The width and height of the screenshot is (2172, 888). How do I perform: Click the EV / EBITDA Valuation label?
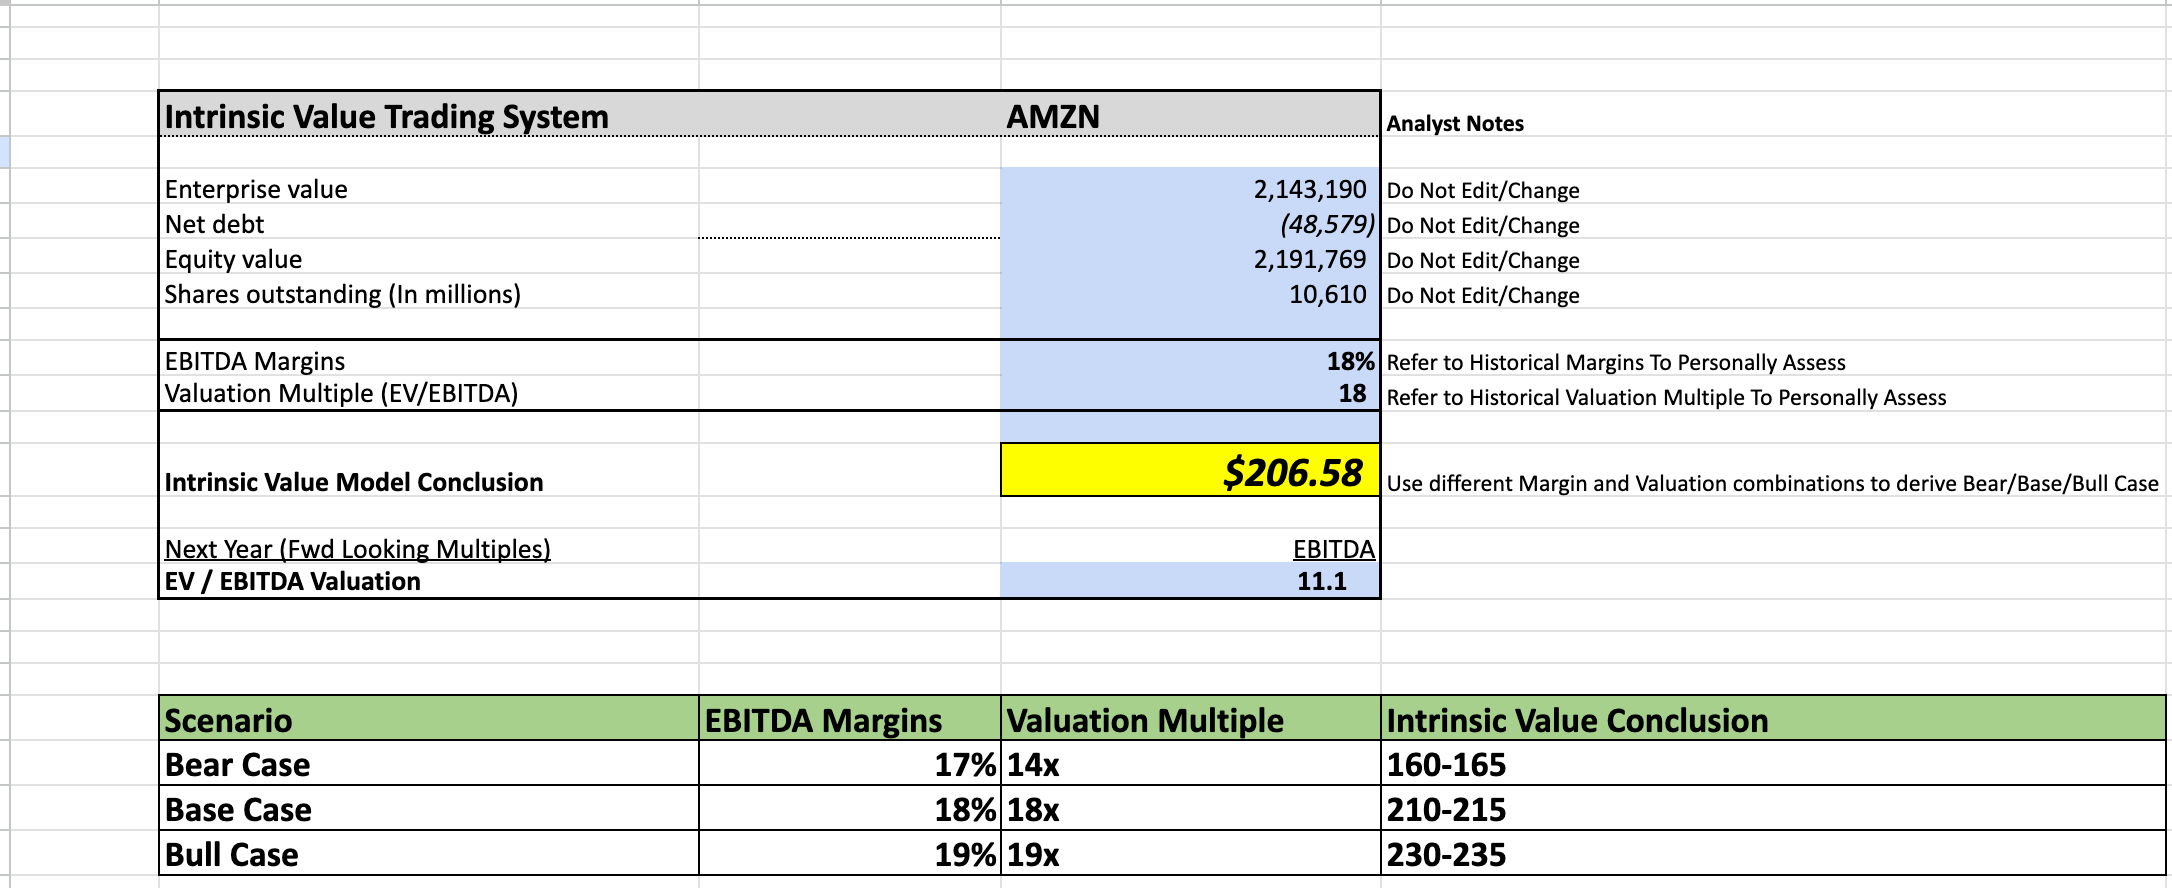[292, 582]
